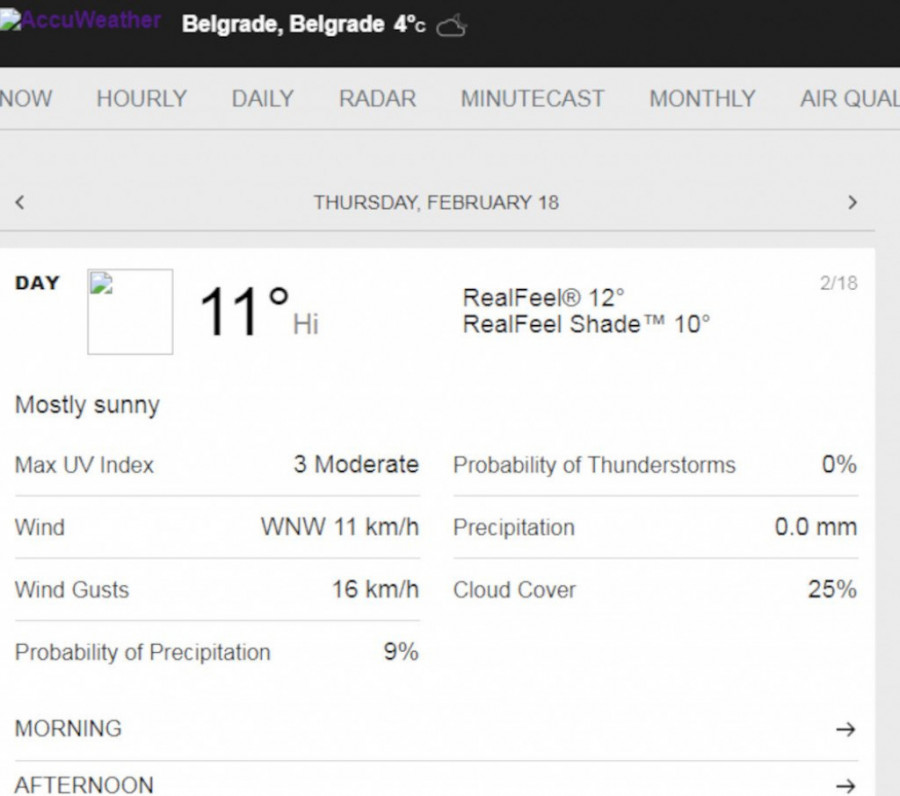Click the 4°c current temperature in header
The image size is (900, 796).
point(409,25)
